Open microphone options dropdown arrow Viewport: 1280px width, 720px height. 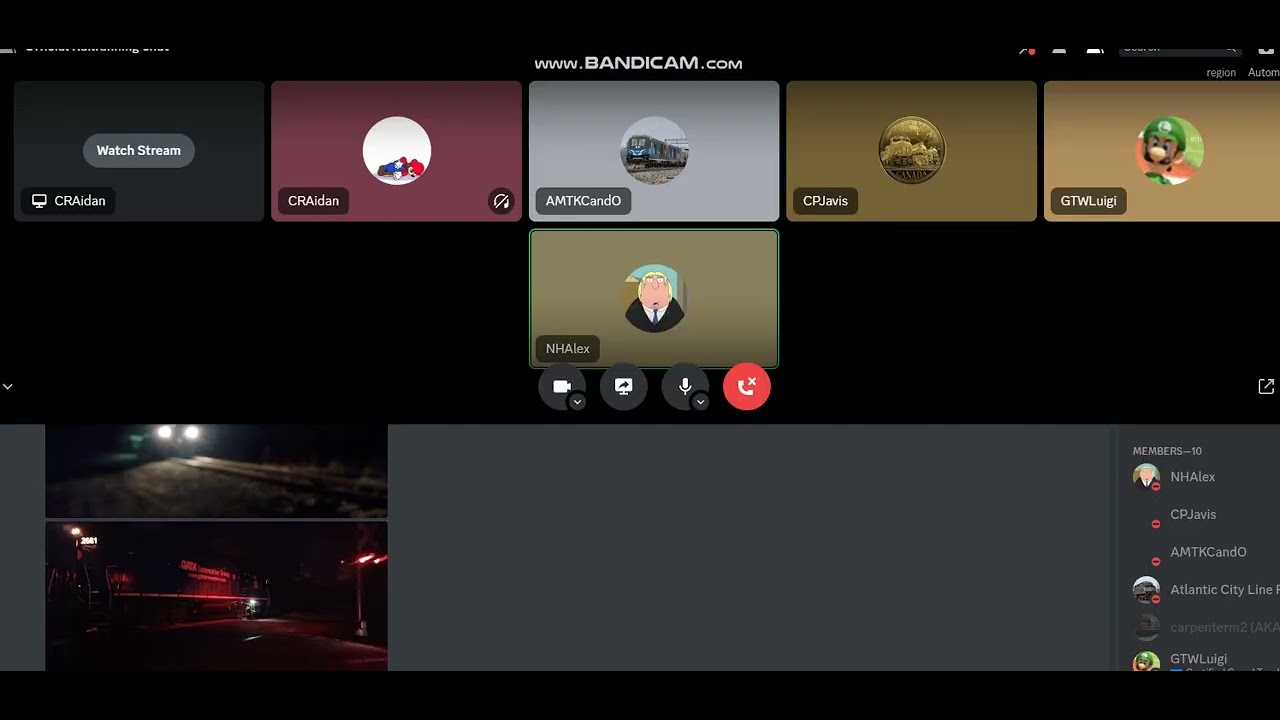pos(701,402)
